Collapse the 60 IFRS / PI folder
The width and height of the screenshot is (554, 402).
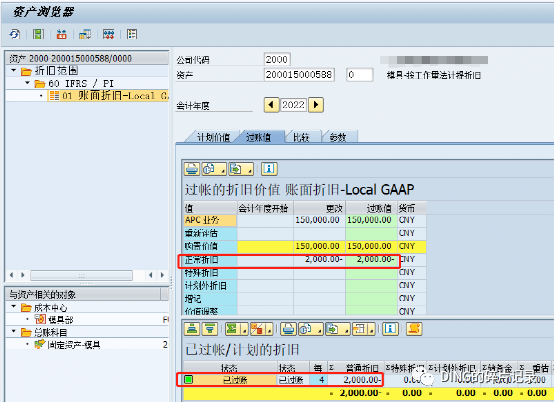[x=28, y=83]
